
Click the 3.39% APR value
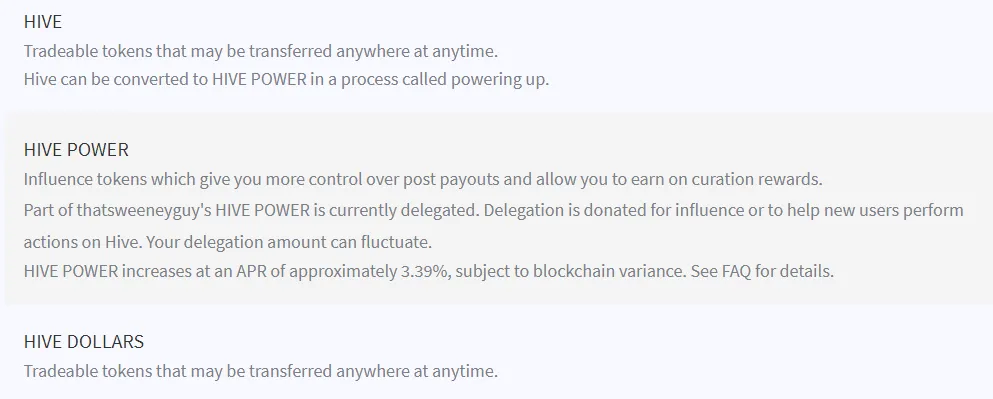click(426, 272)
